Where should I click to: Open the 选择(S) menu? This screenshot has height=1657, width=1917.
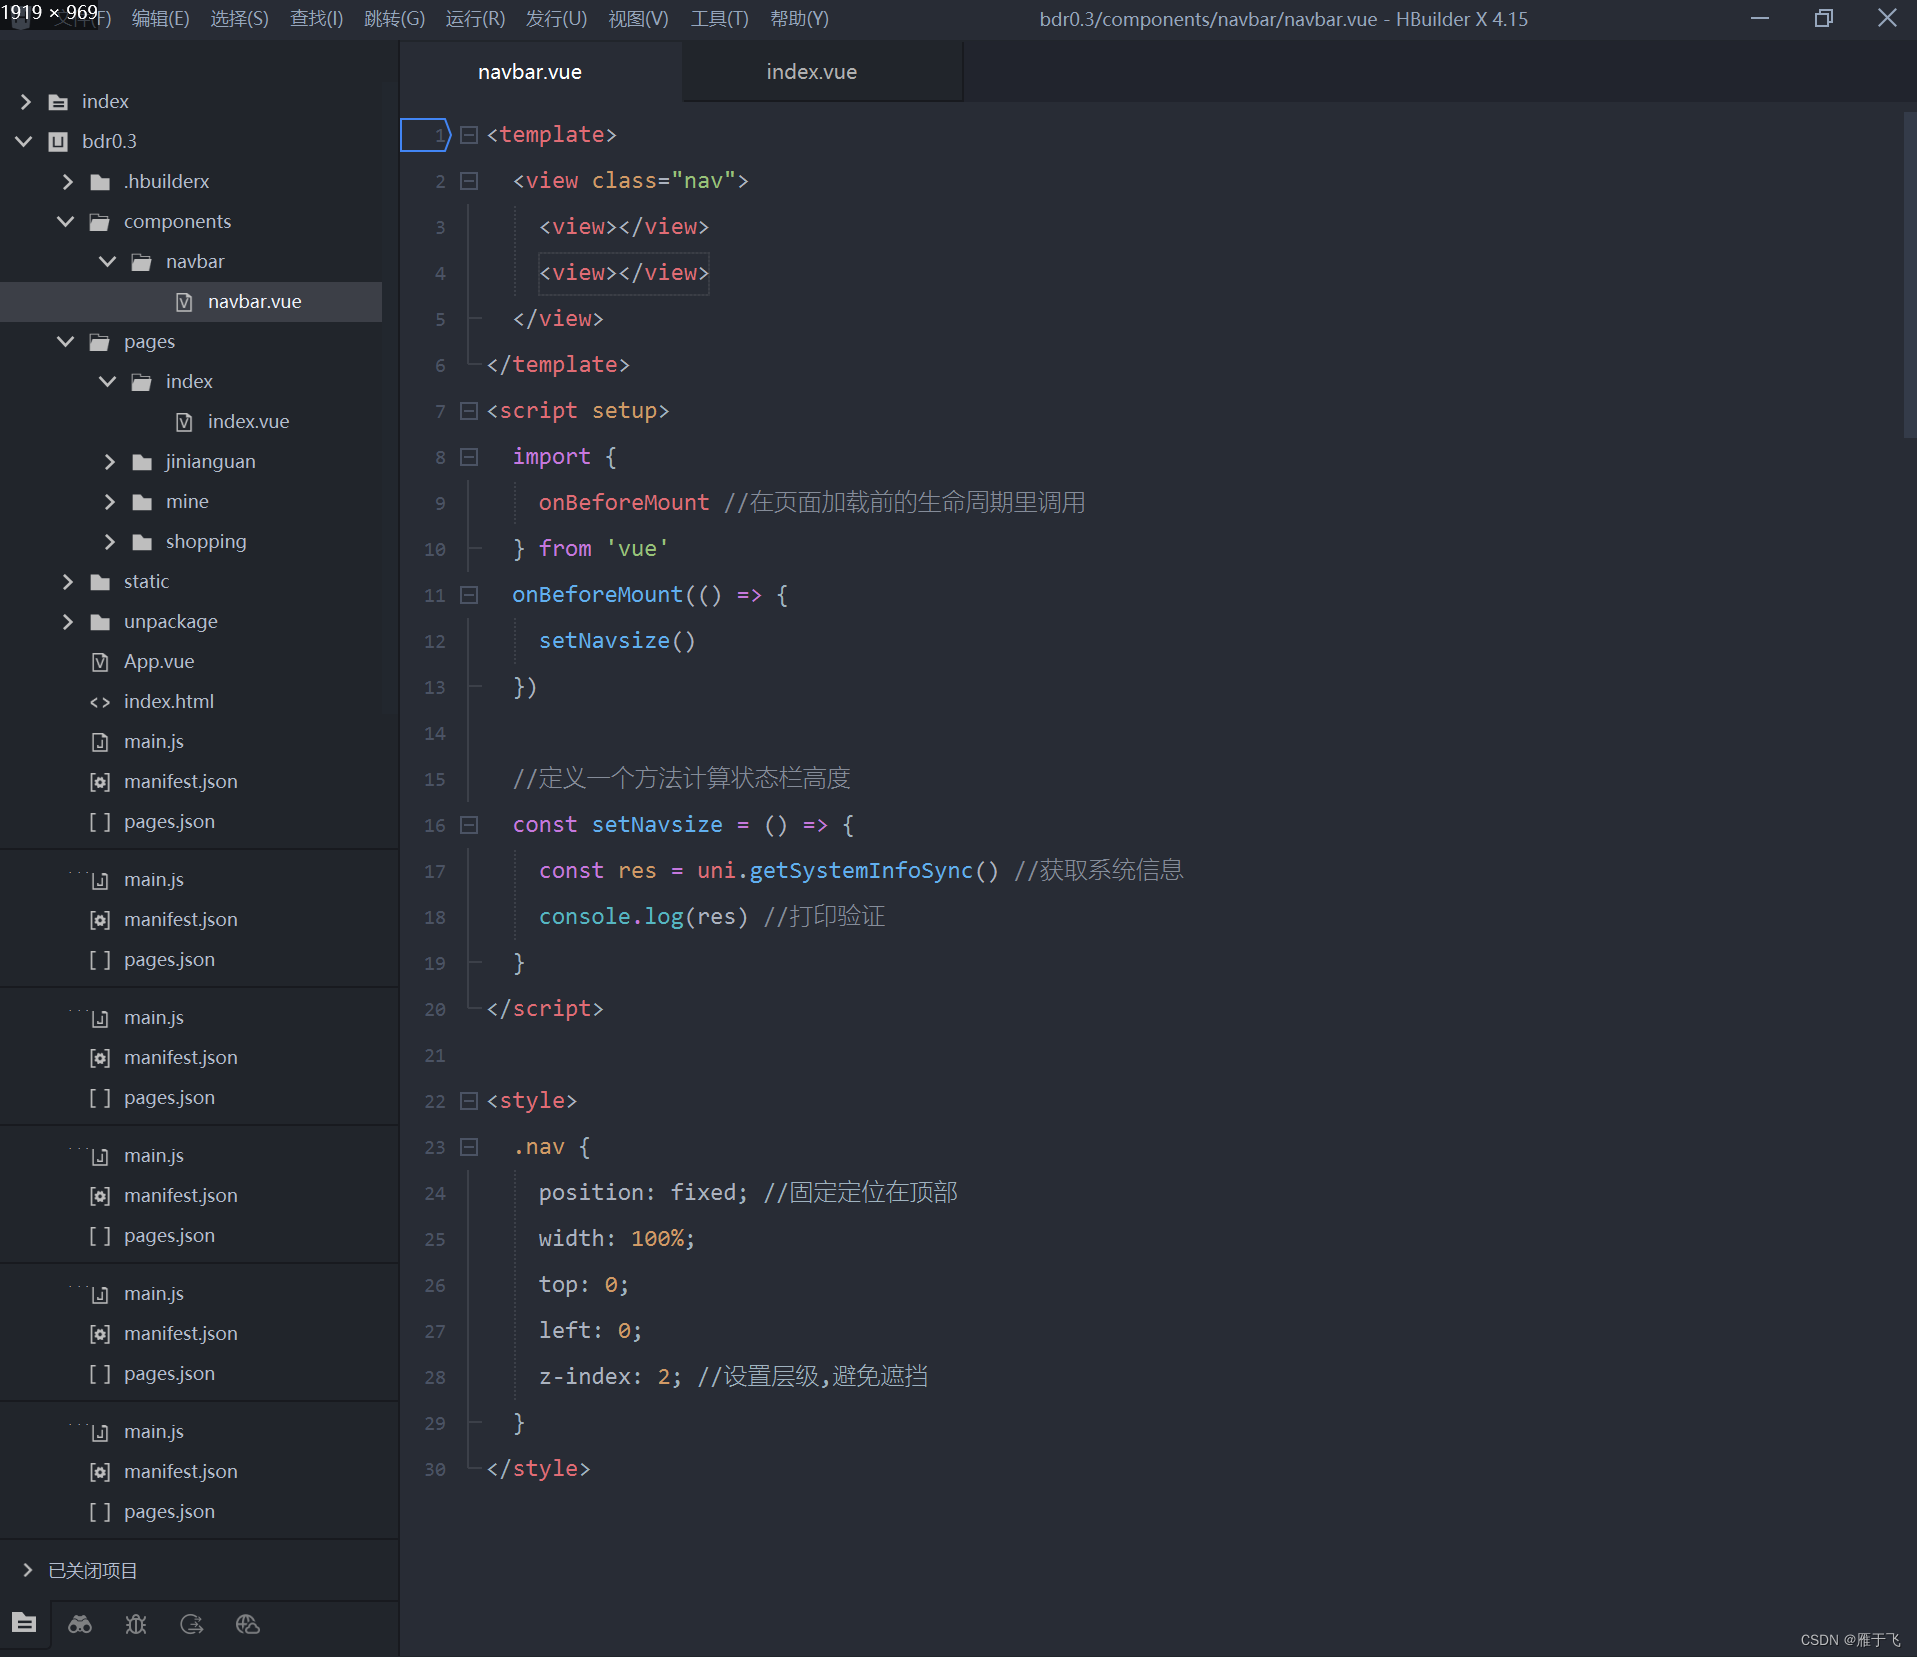coord(239,19)
